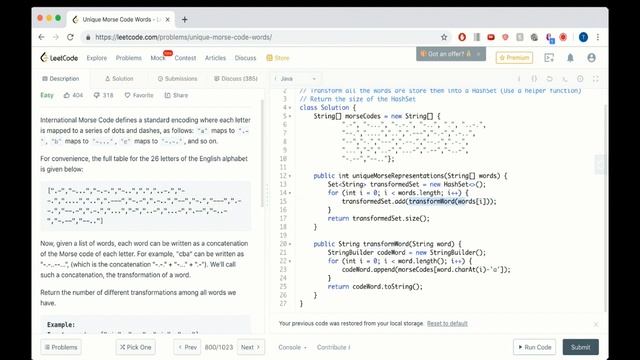Open Articles in top navigation
Screen dimensions: 640x360
216,58
